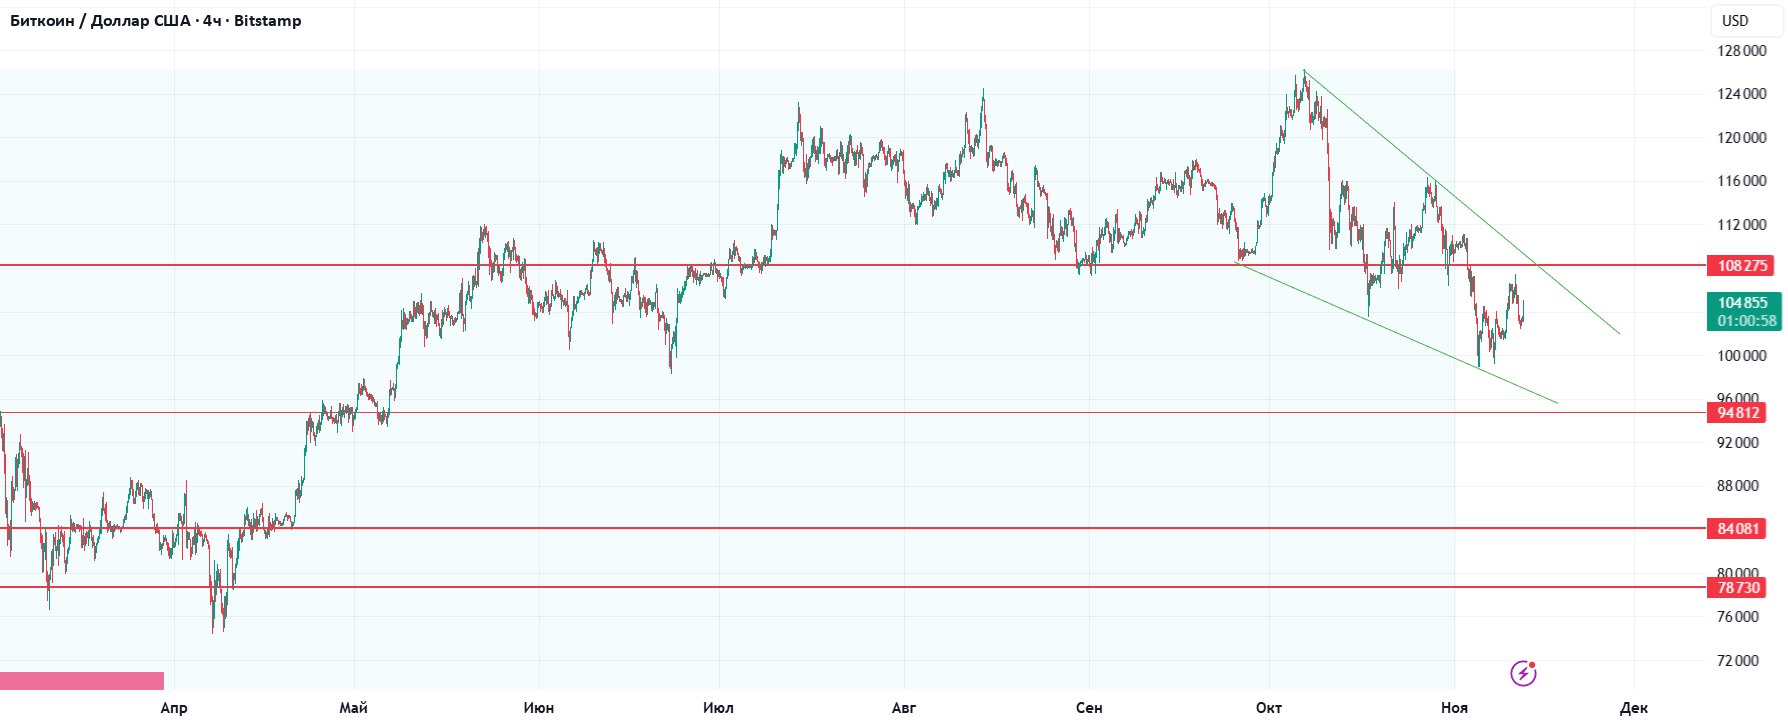The image size is (1788, 725).
Task: Click the 88 000 price axis value
Action: pyautogui.click(x=1738, y=486)
